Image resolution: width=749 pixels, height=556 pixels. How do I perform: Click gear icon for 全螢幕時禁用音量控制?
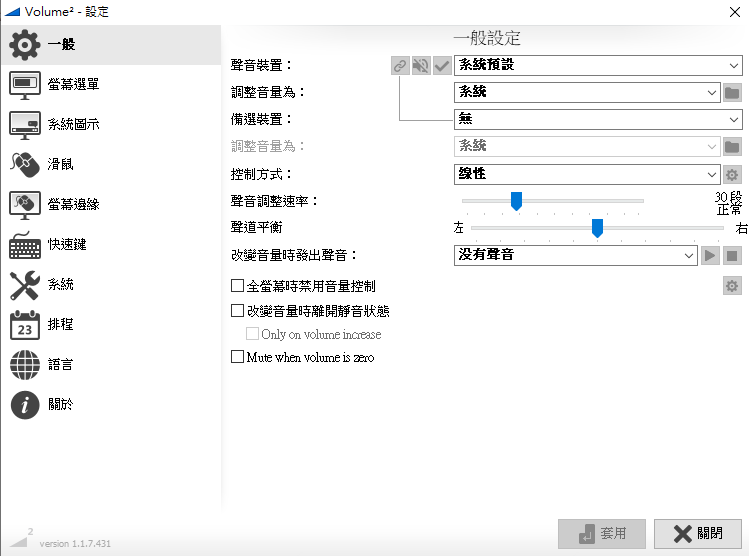pos(732,287)
